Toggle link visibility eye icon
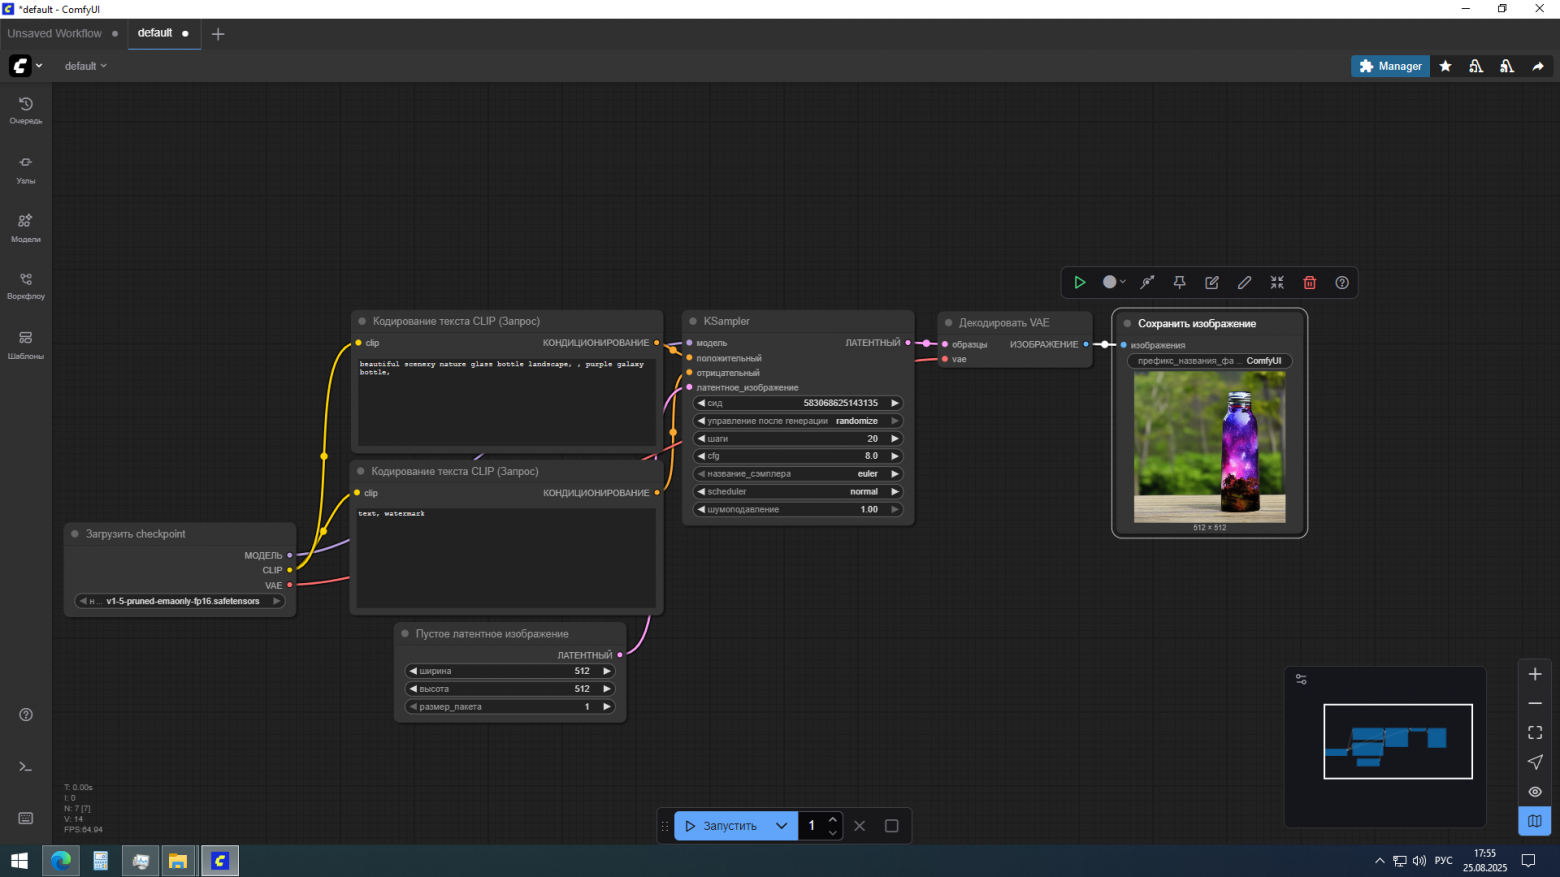The height and width of the screenshot is (877, 1560). pos(1535,792)
